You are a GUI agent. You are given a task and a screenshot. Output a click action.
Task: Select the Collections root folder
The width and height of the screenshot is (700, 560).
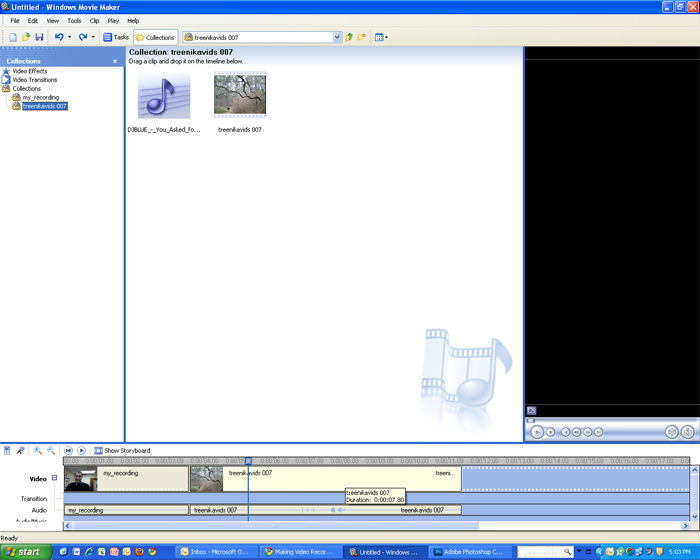(x=26, y=88)
